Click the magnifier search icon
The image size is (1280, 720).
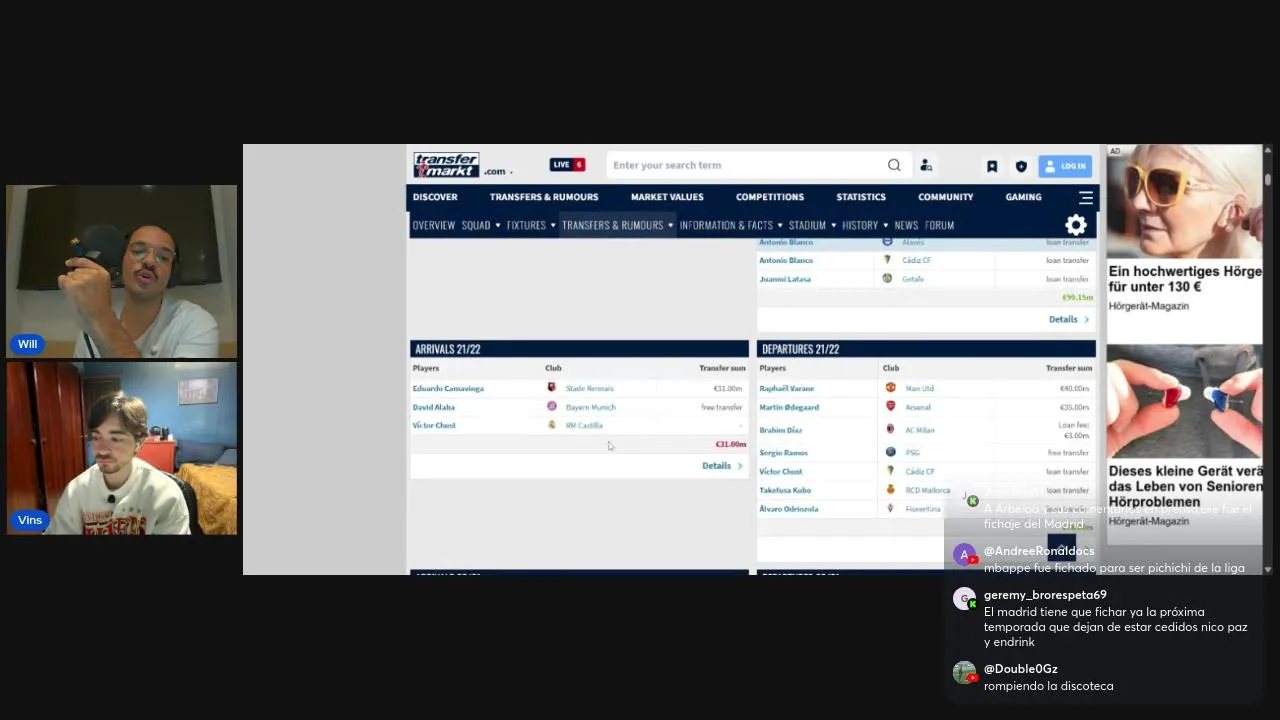pyautogui.click(x=894, y=165)
